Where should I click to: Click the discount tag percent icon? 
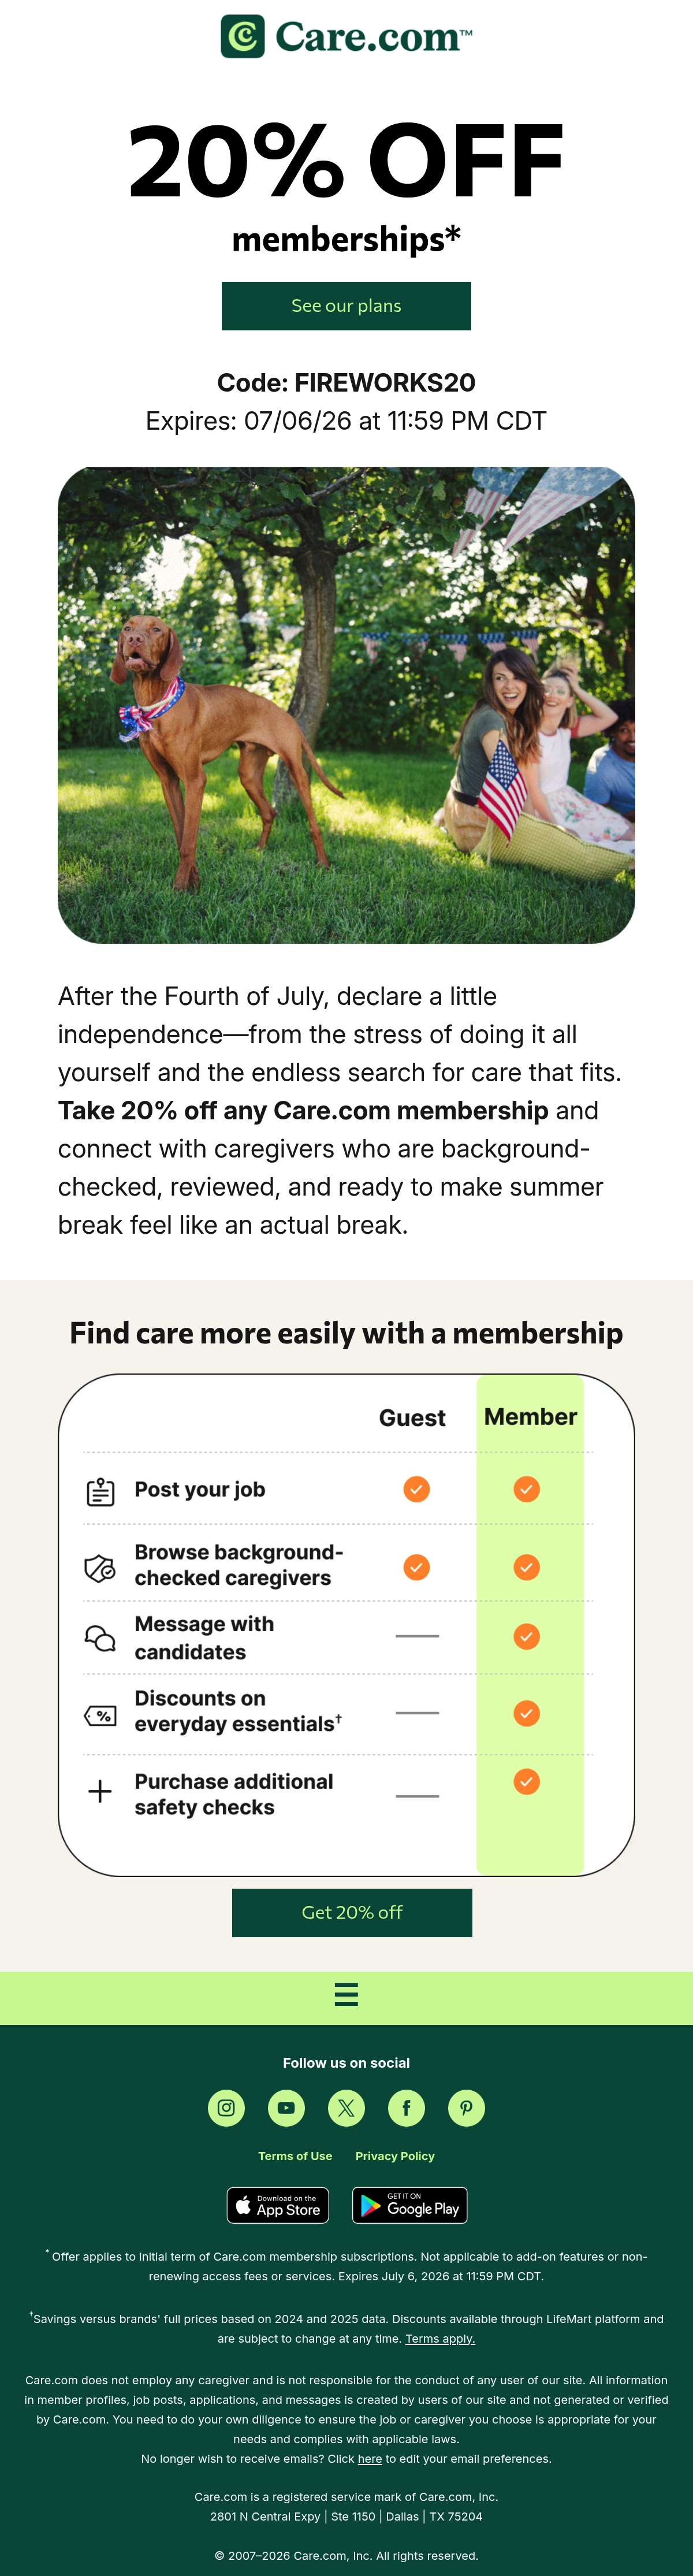[100, 1716]
